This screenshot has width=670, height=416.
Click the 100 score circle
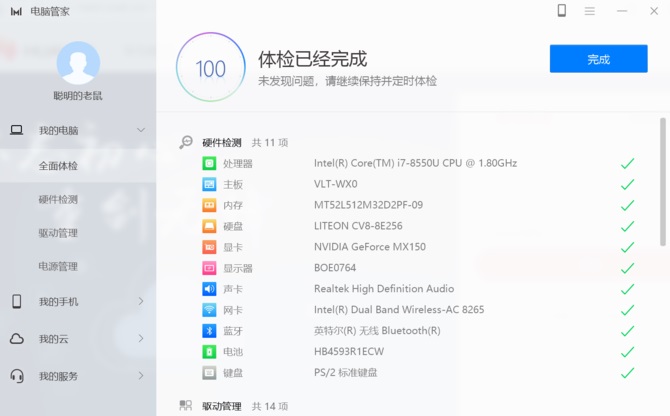[210, 69]
